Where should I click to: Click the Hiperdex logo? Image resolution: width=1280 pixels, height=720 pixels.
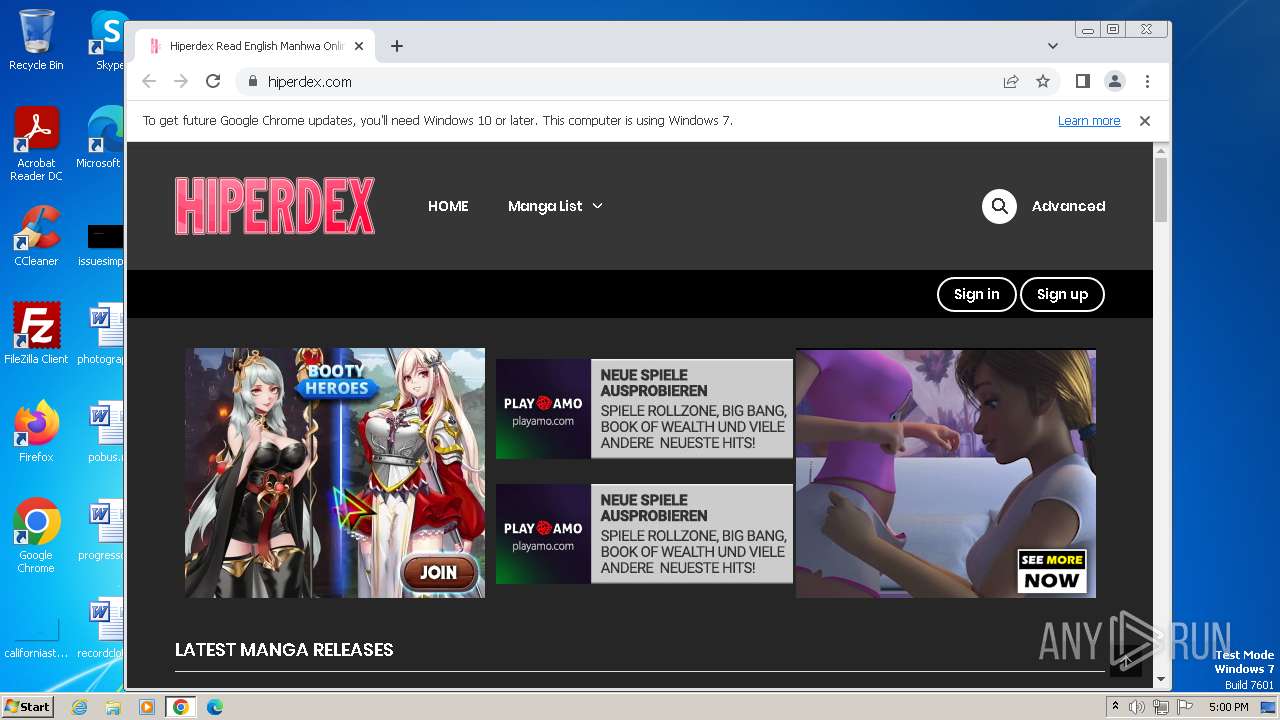[275, 206]
